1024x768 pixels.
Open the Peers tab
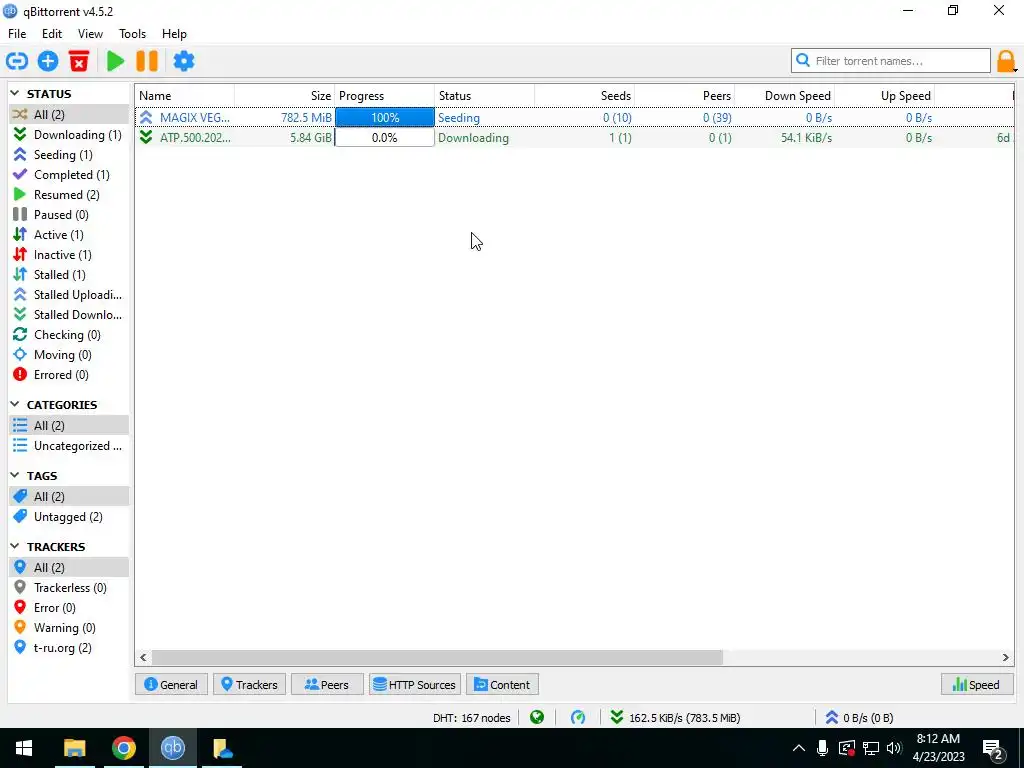point(327,684)
